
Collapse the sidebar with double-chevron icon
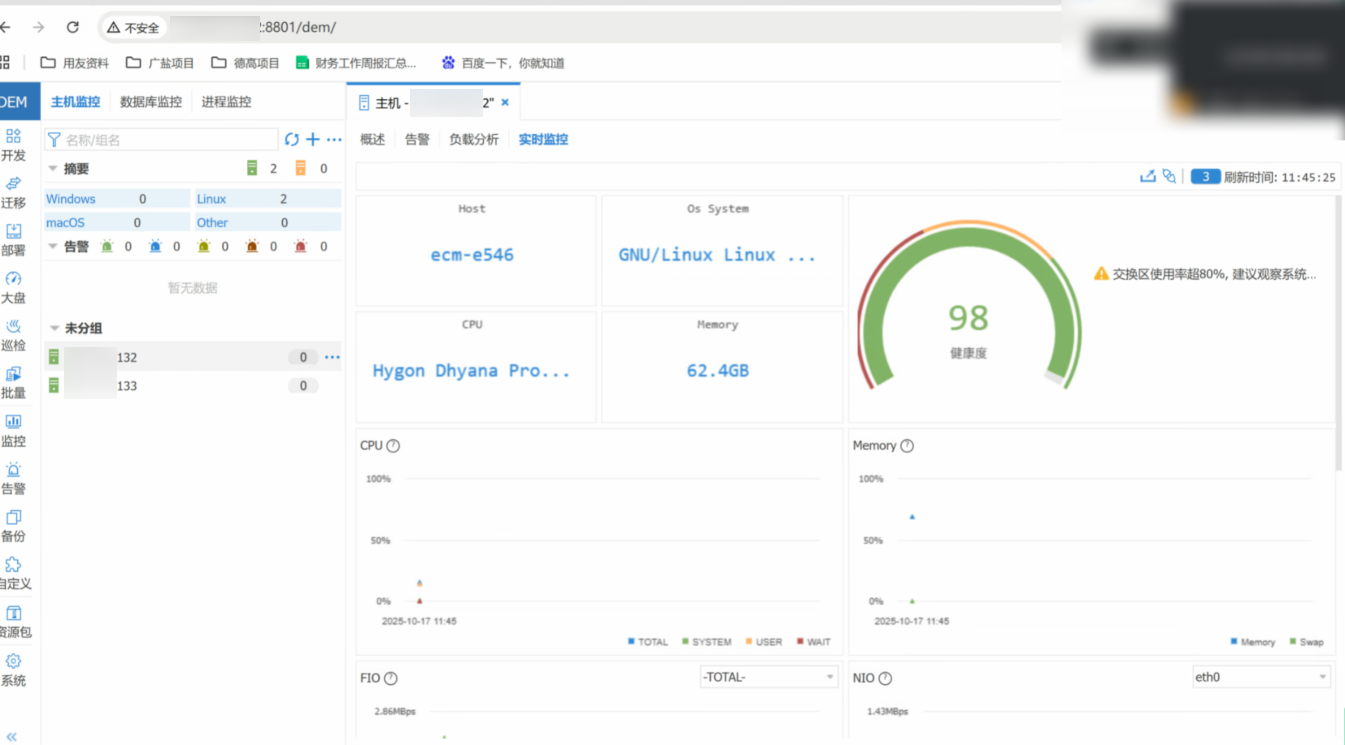pyautogui.click(x=12, y=737)
